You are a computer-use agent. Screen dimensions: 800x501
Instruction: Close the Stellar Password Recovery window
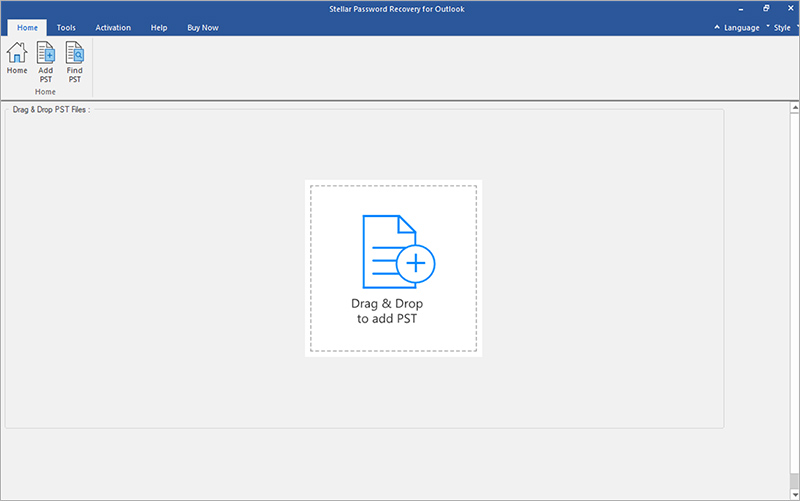pos(790,8)
